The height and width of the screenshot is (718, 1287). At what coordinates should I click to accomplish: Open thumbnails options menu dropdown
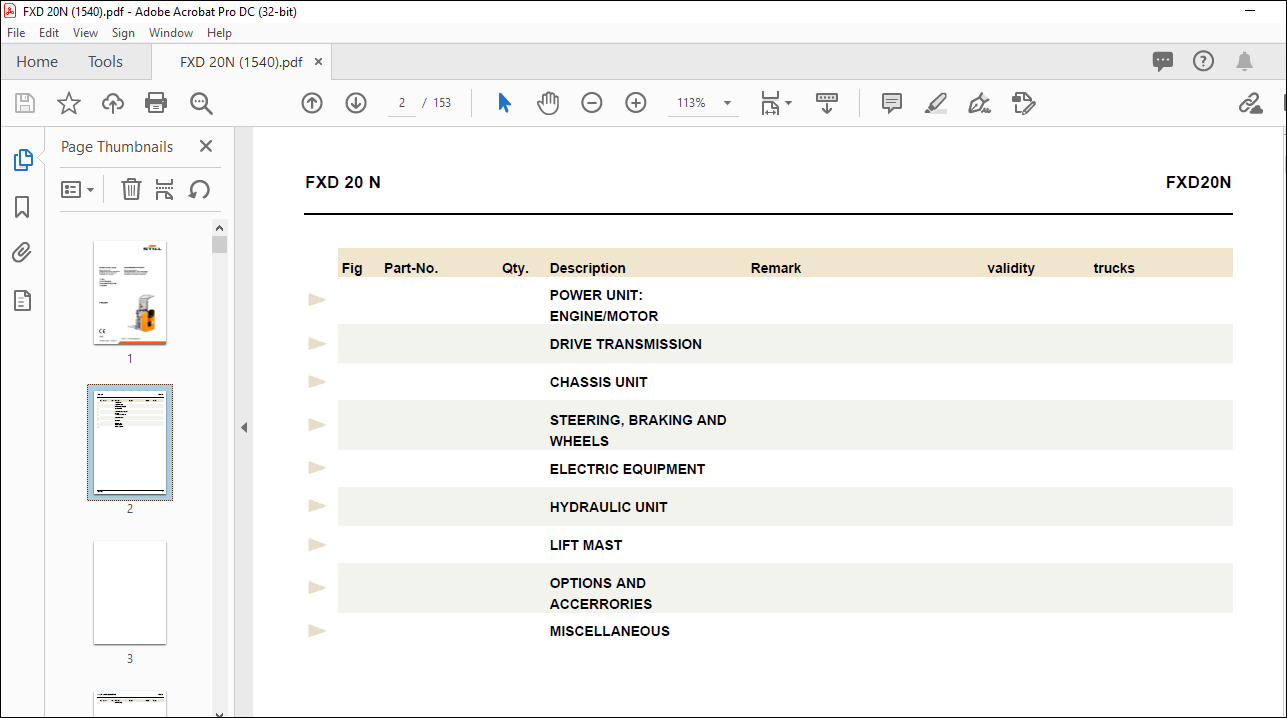coord(78,189)
